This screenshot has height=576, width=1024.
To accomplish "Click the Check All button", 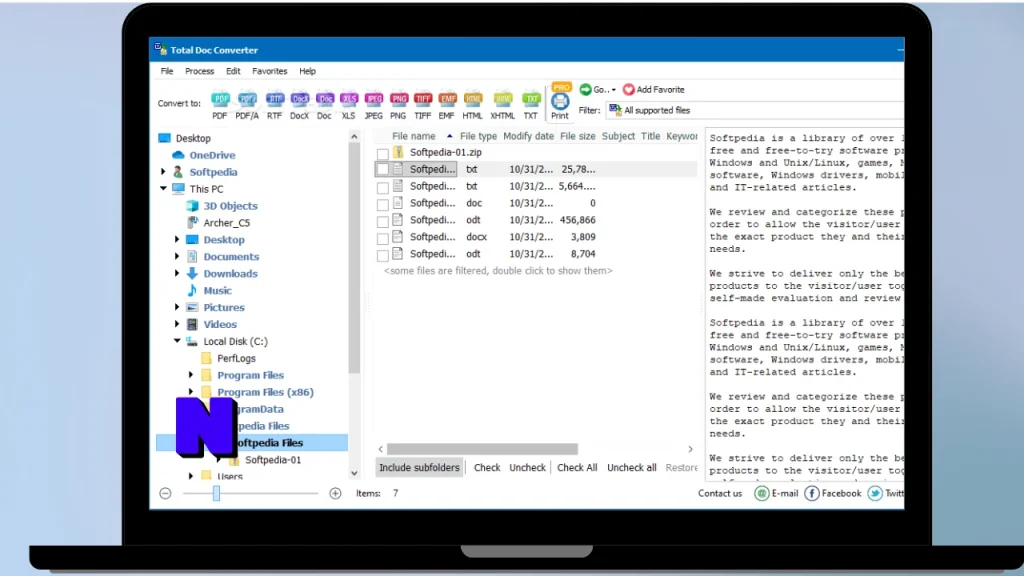I will click(577, 468).
